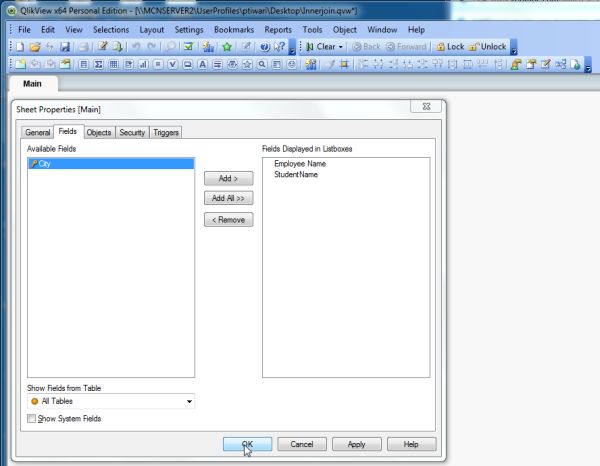Click the Unlock selections toolbar button
The height and width of the screenshot is (466, 600).
pos(488,47)
